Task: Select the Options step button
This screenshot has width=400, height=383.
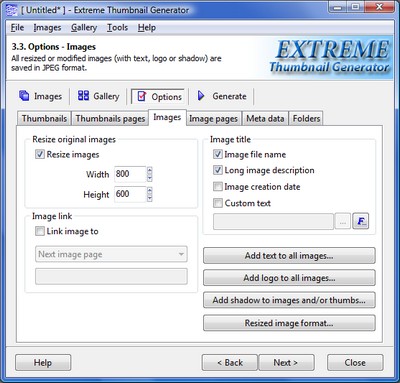Action: click(x=158, y=97)
